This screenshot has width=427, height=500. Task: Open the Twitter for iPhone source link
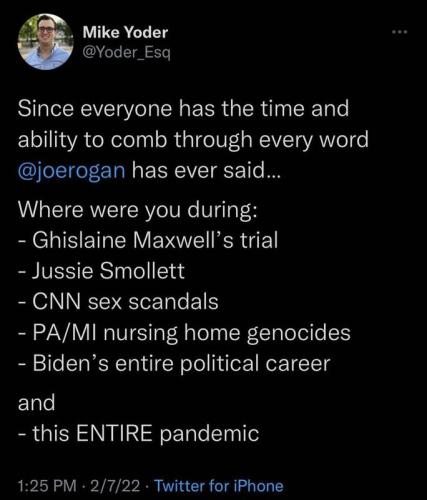219,486
